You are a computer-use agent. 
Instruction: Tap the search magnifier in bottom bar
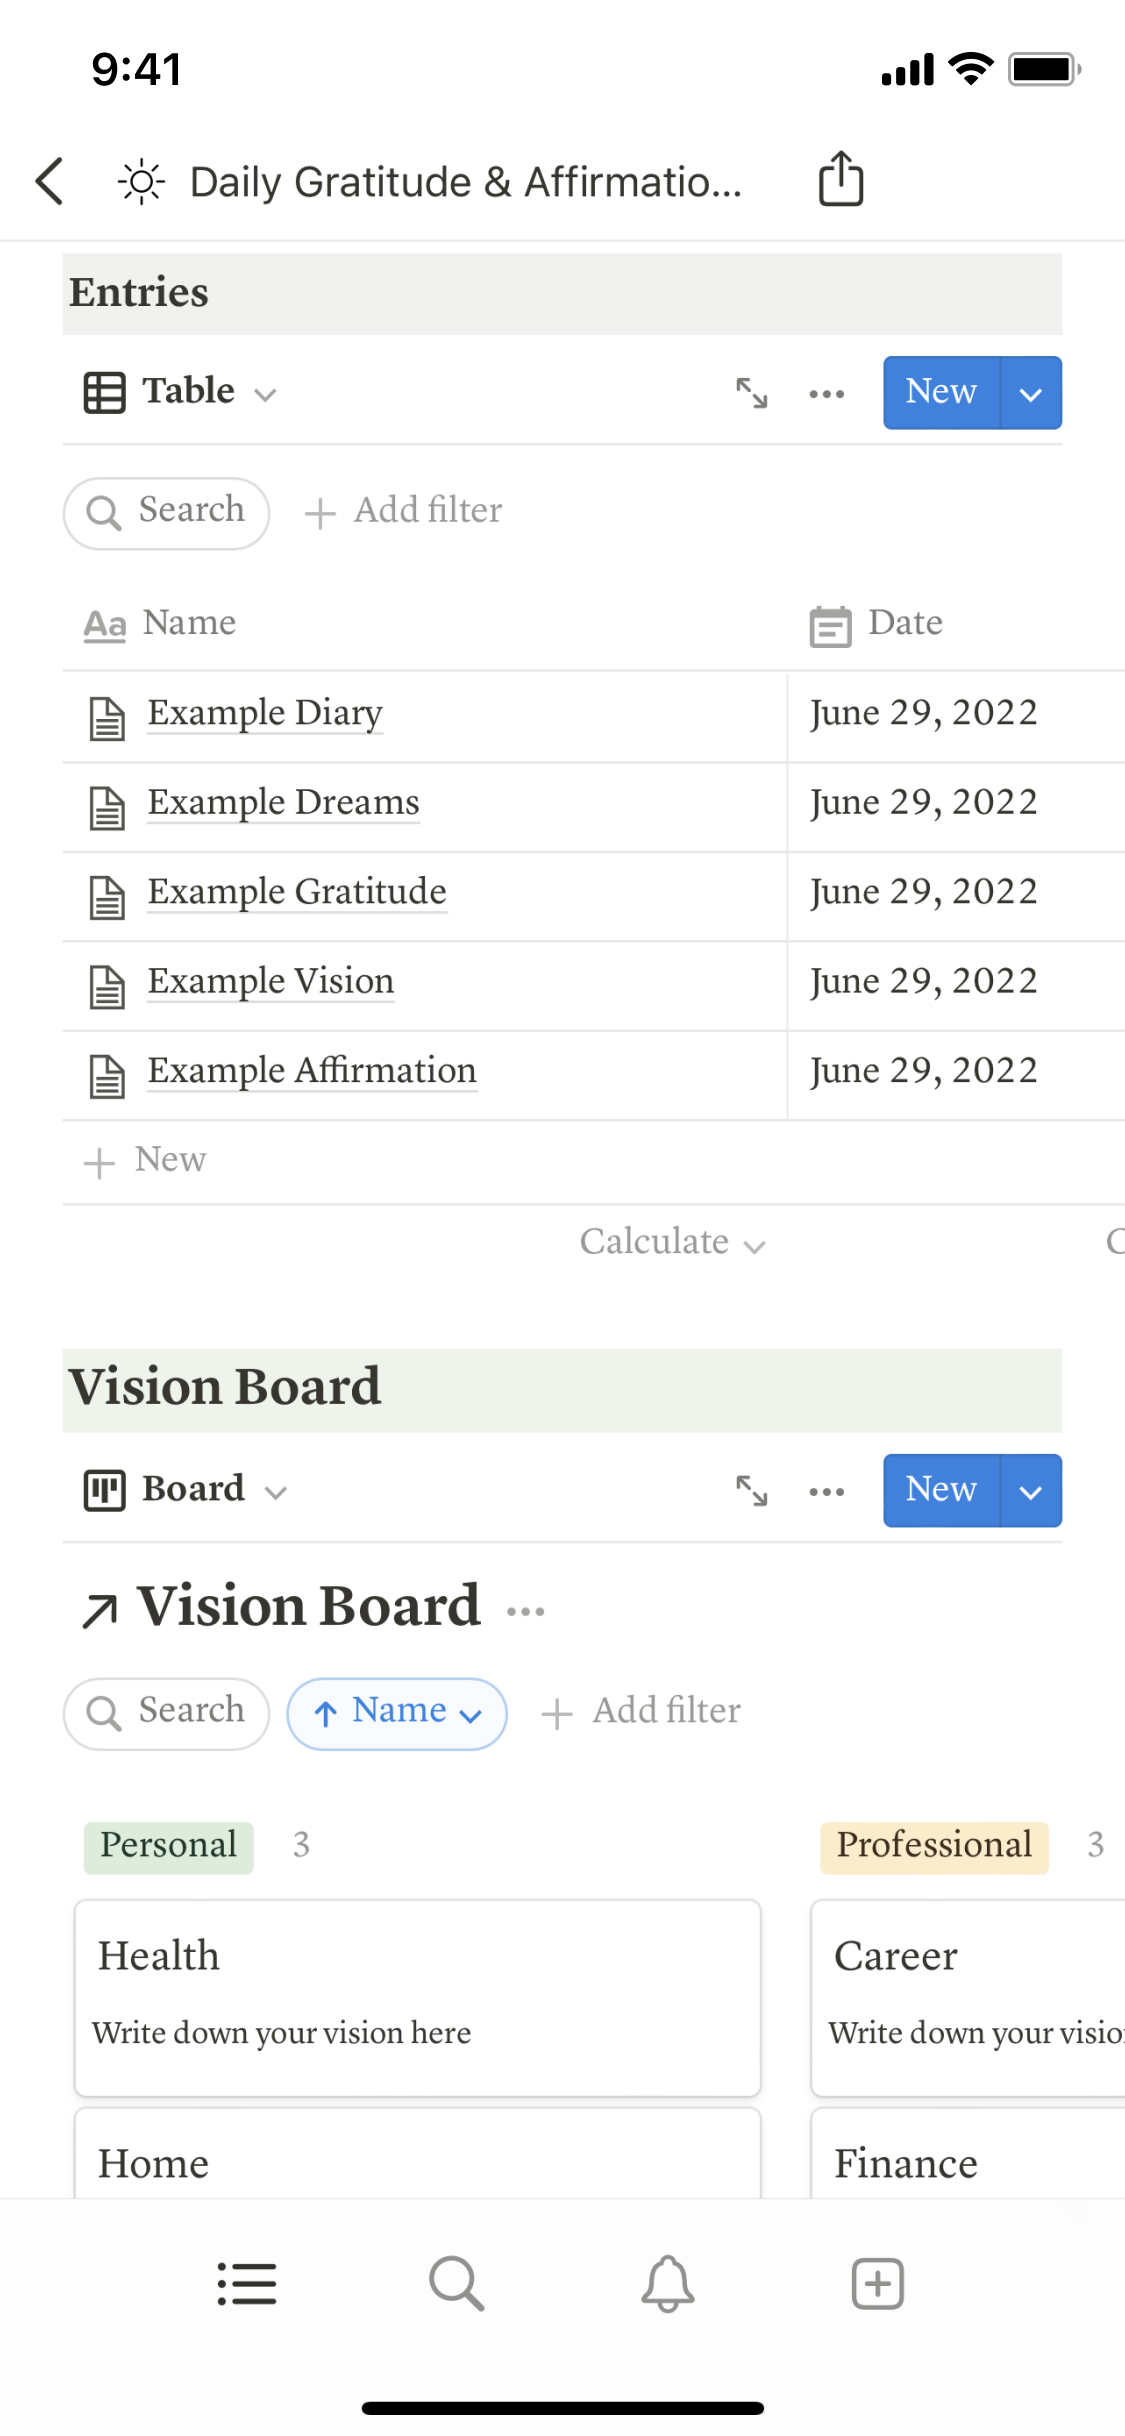point(456,2284)
